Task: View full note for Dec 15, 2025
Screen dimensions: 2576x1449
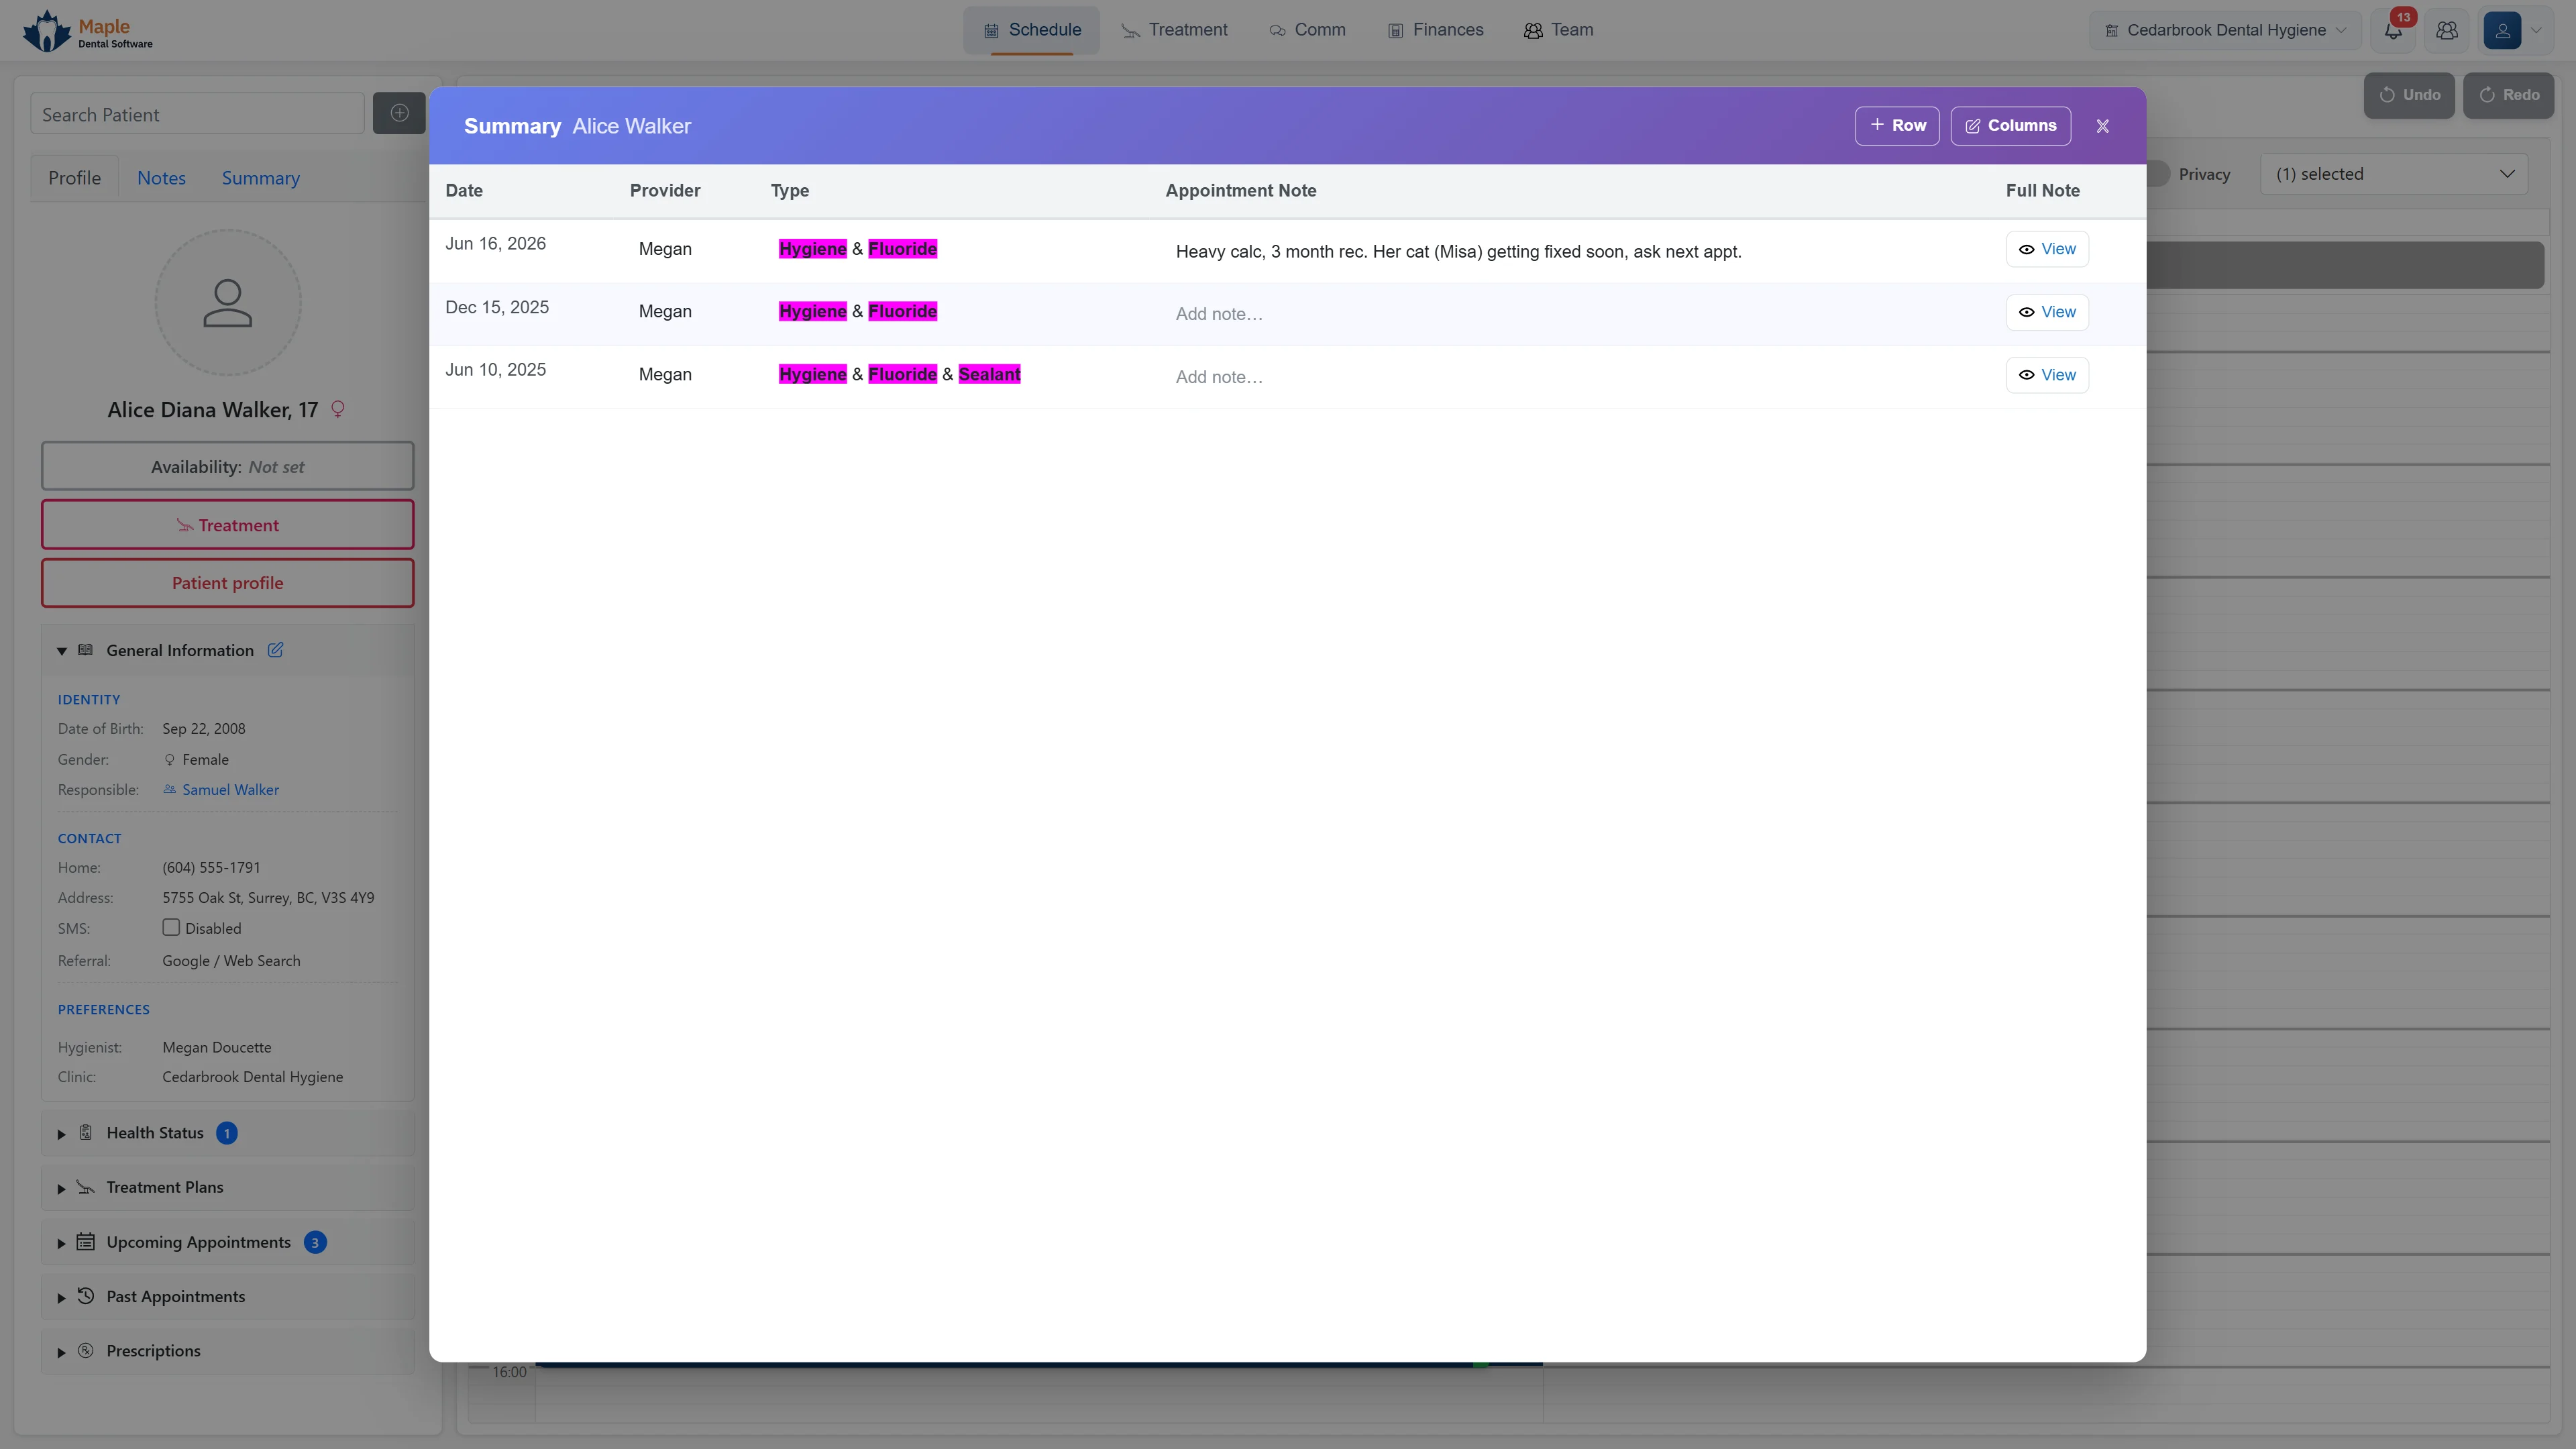Action: [2047, 312]
